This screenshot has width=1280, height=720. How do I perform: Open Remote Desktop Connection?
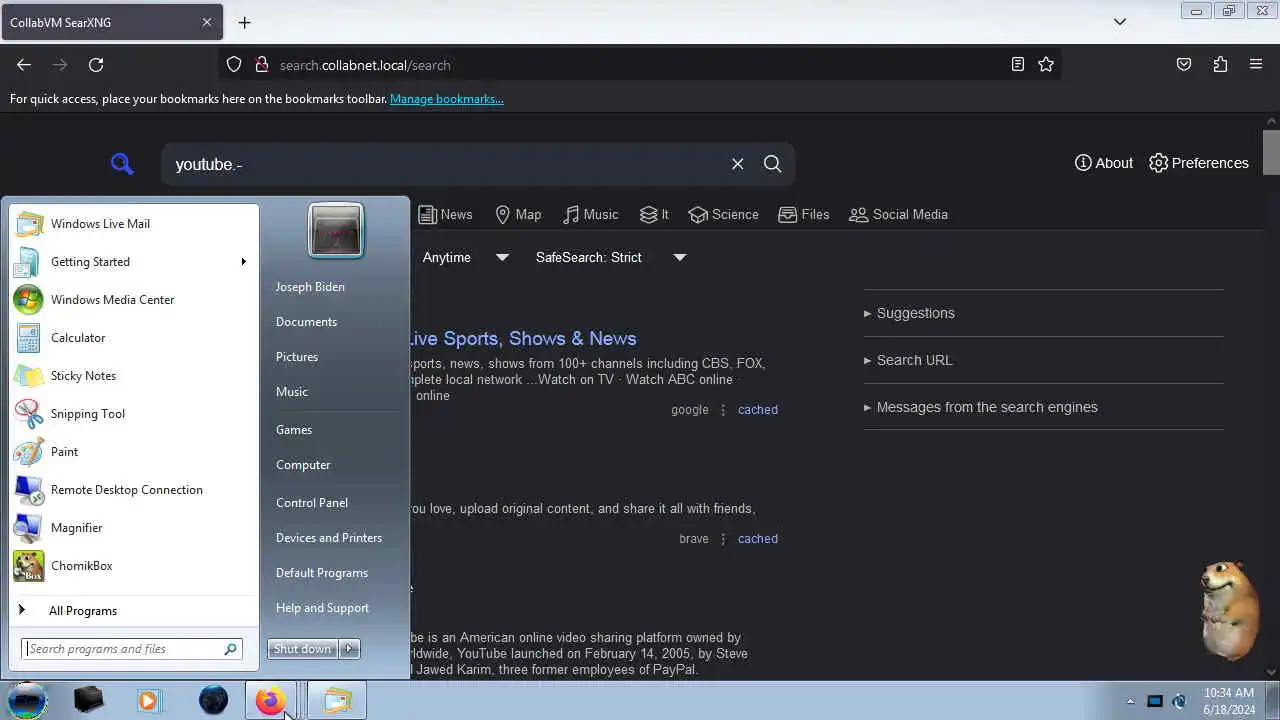tap(134, 489)
